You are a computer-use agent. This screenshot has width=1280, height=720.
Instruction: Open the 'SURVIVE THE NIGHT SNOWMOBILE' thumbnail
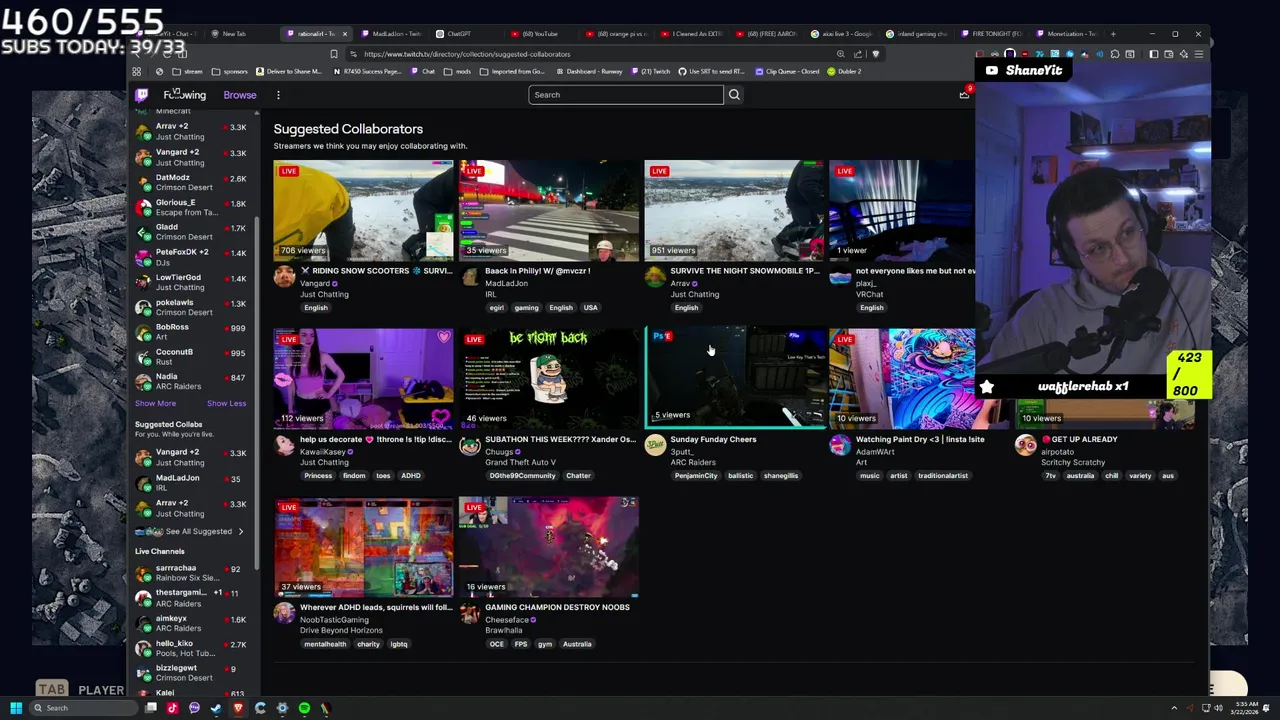[734, 210]
